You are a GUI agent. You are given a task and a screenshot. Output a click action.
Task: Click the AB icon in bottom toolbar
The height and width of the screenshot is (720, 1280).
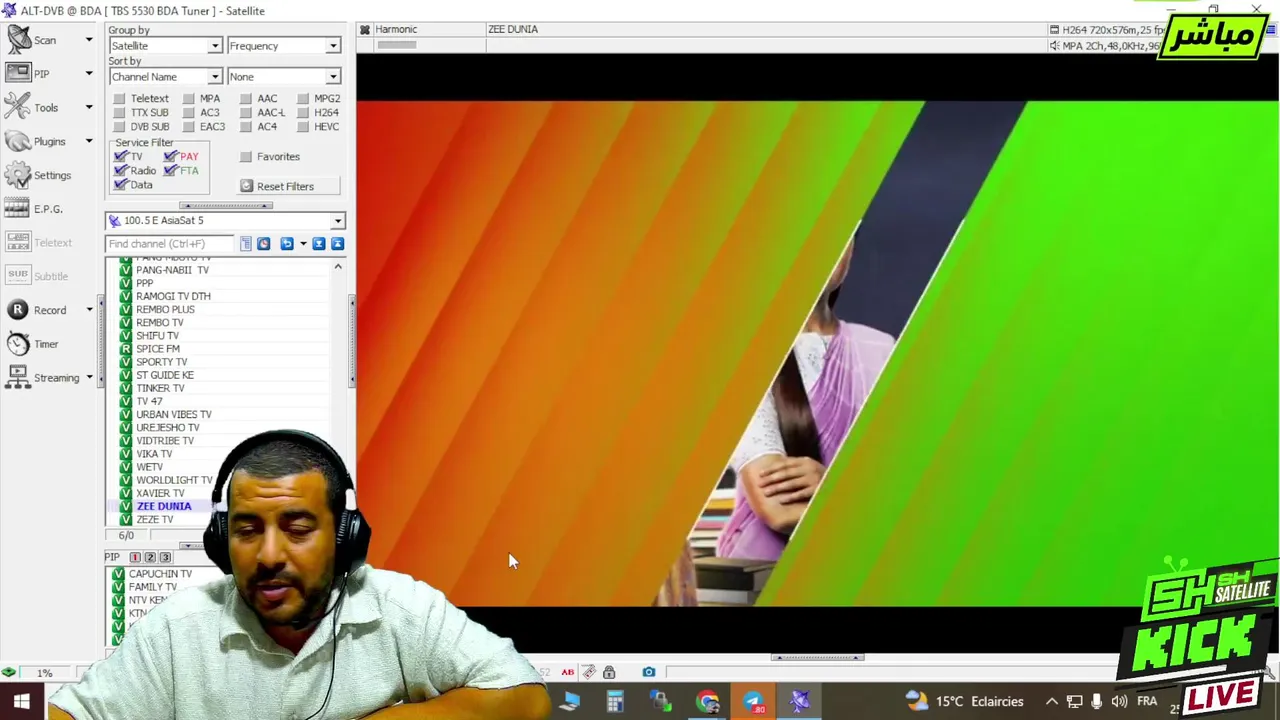tap(568, 672)
